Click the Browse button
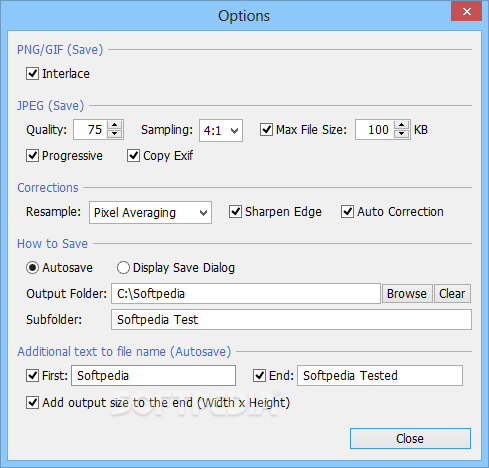 (x=407, y=294)
